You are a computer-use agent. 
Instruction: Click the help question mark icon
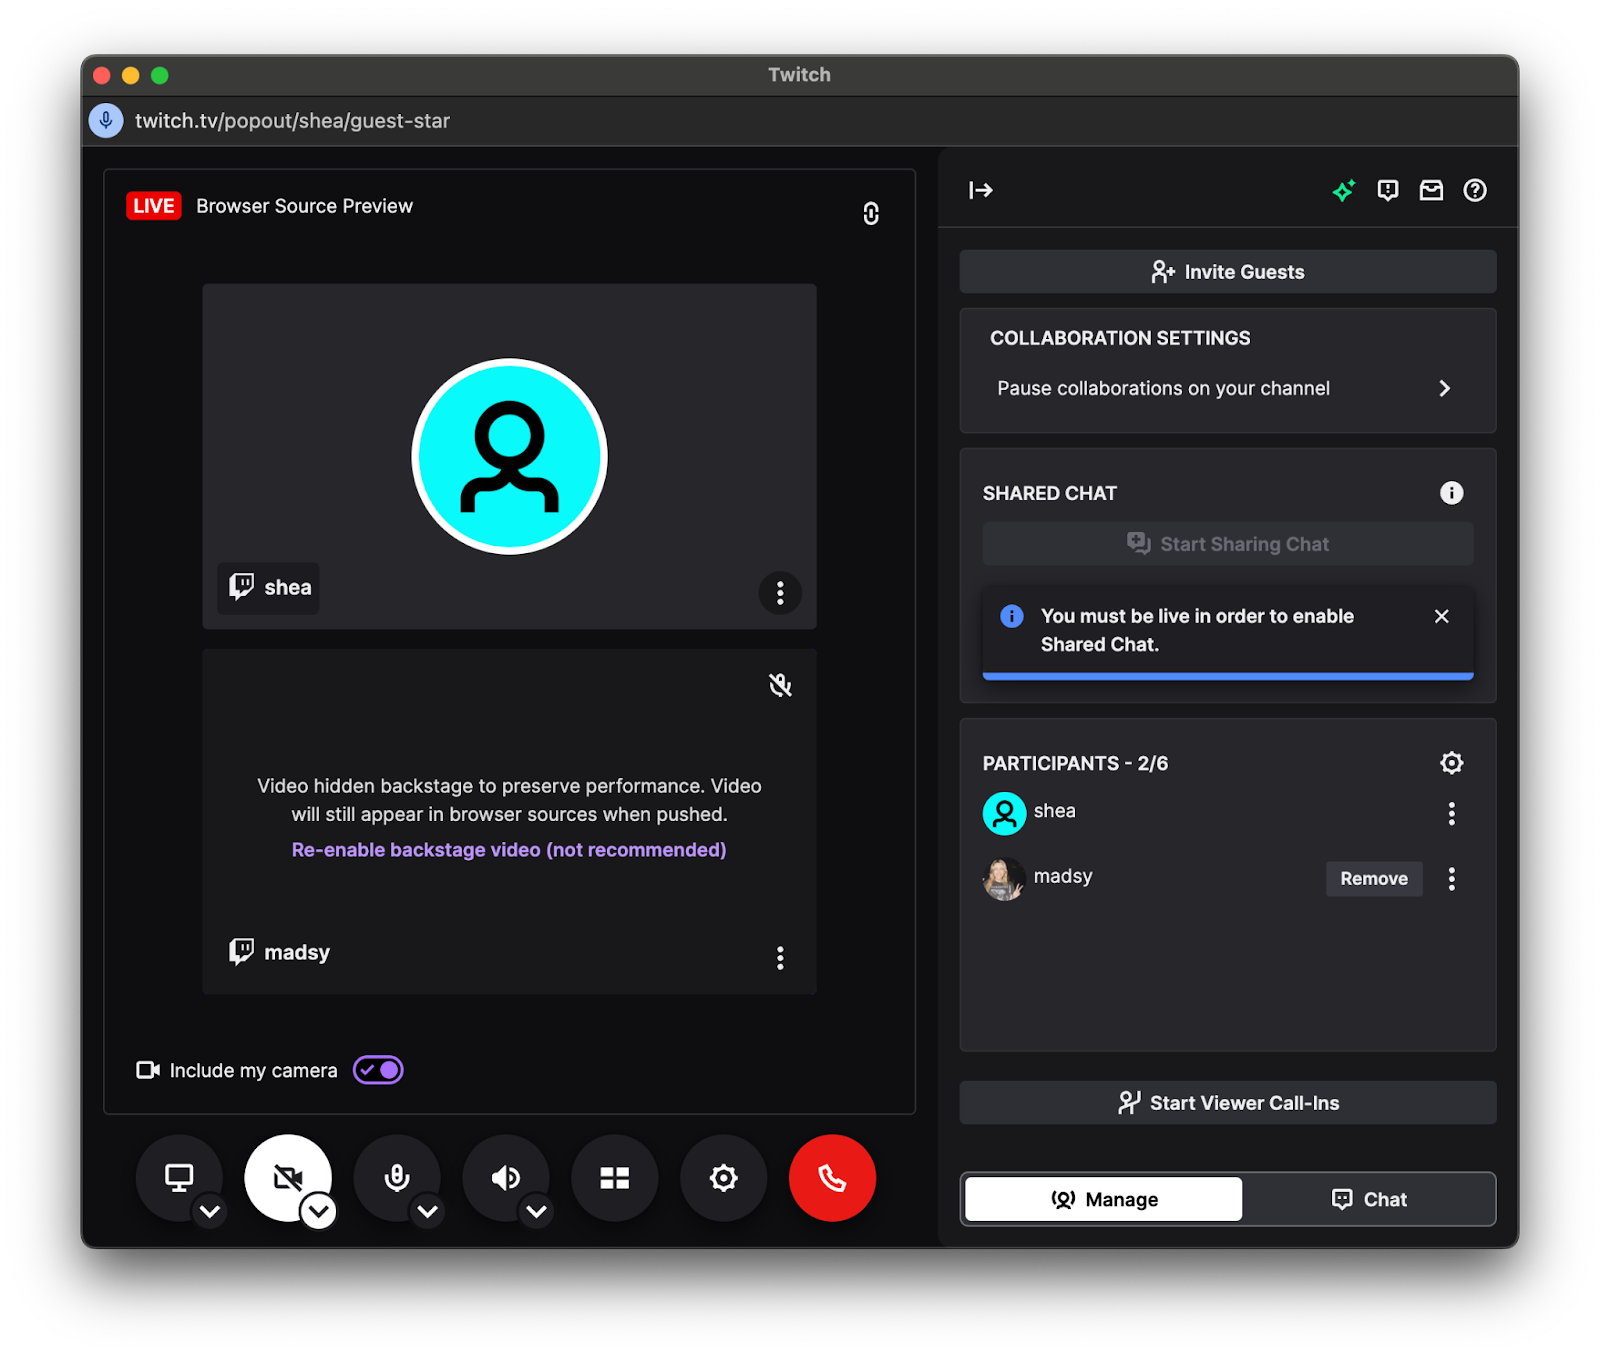point(1474,190)
